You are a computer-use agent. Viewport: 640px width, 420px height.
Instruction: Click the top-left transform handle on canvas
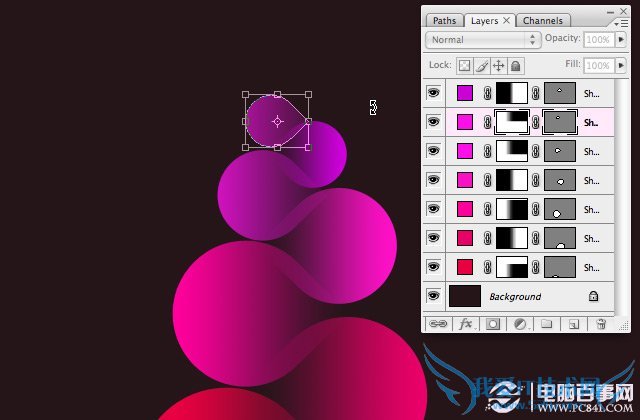[245, 94]
